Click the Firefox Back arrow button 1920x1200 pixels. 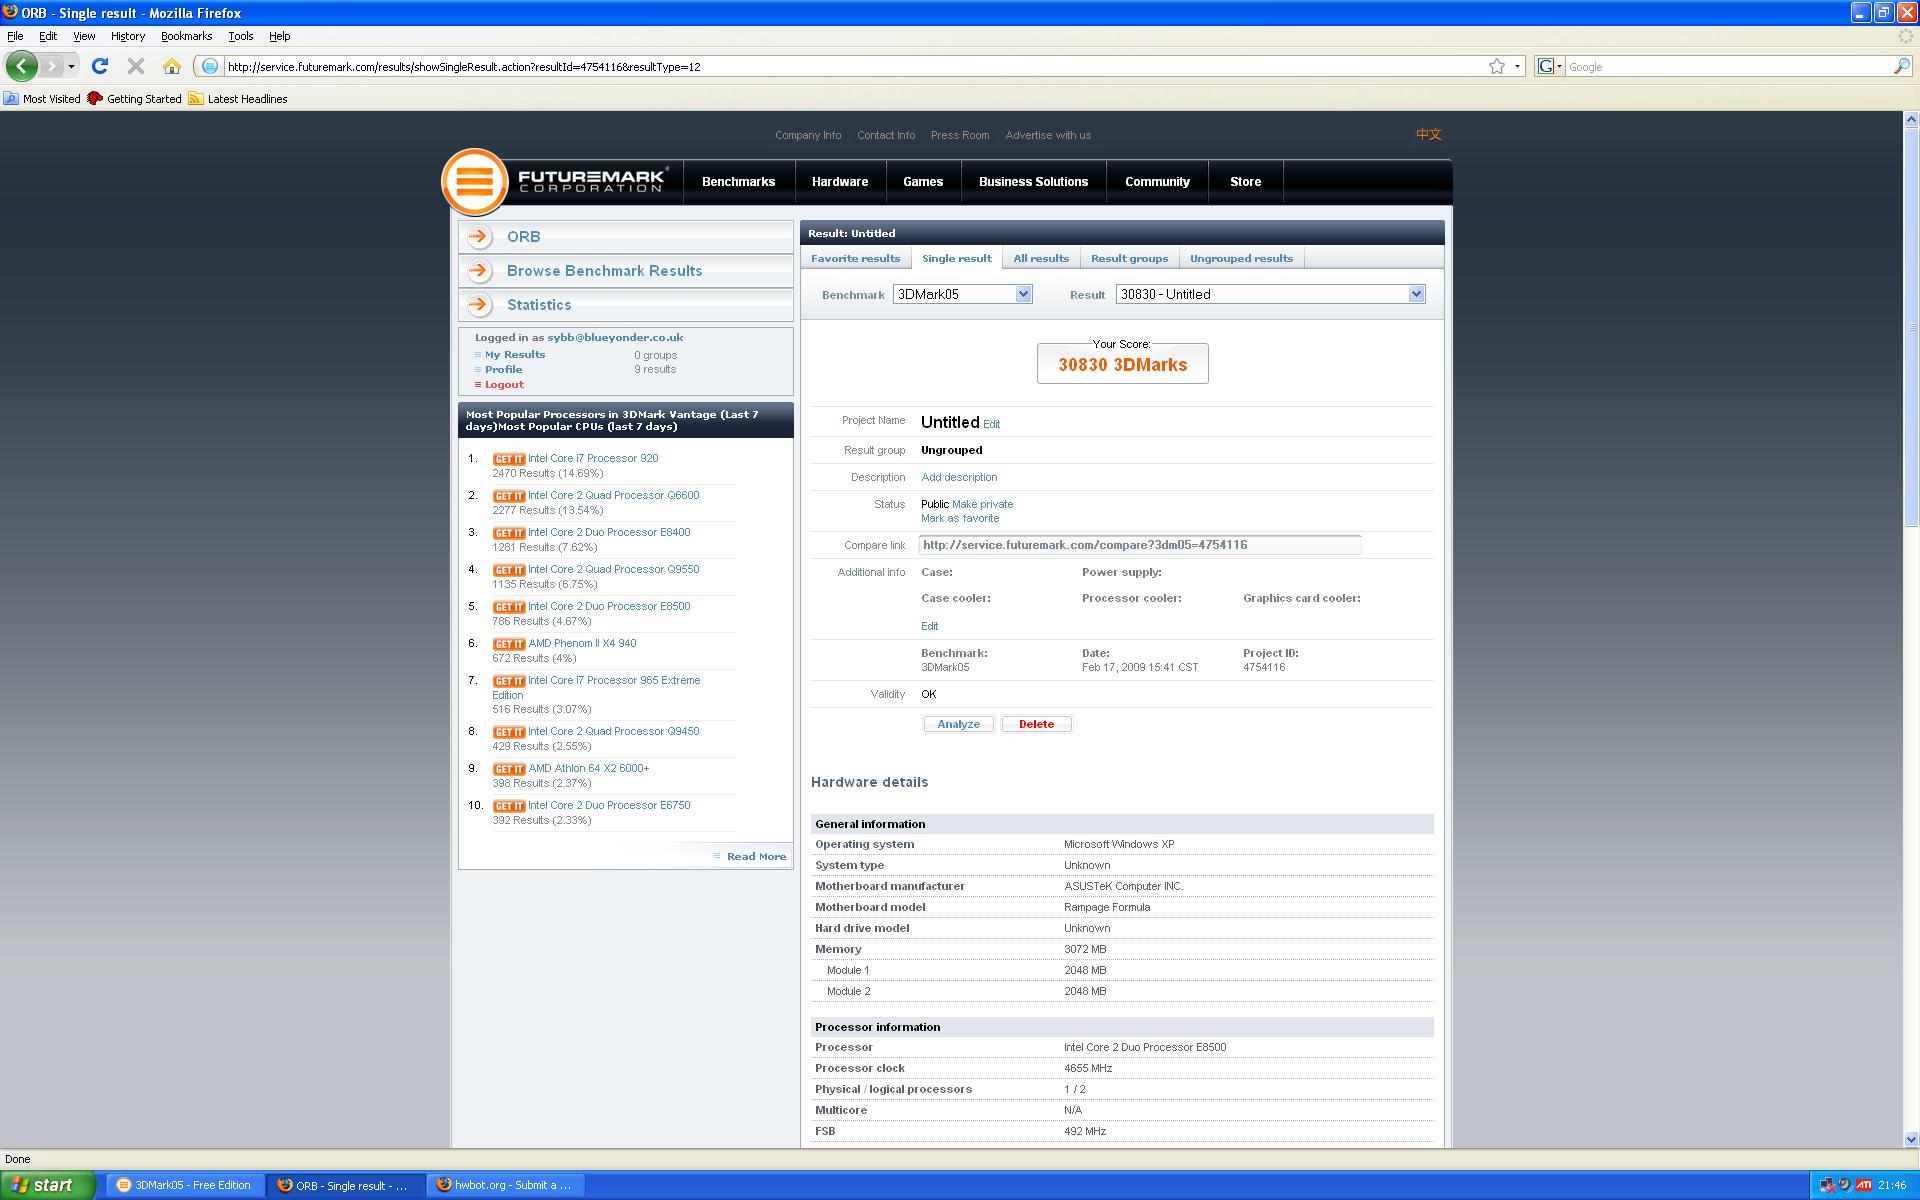(21, 66)
